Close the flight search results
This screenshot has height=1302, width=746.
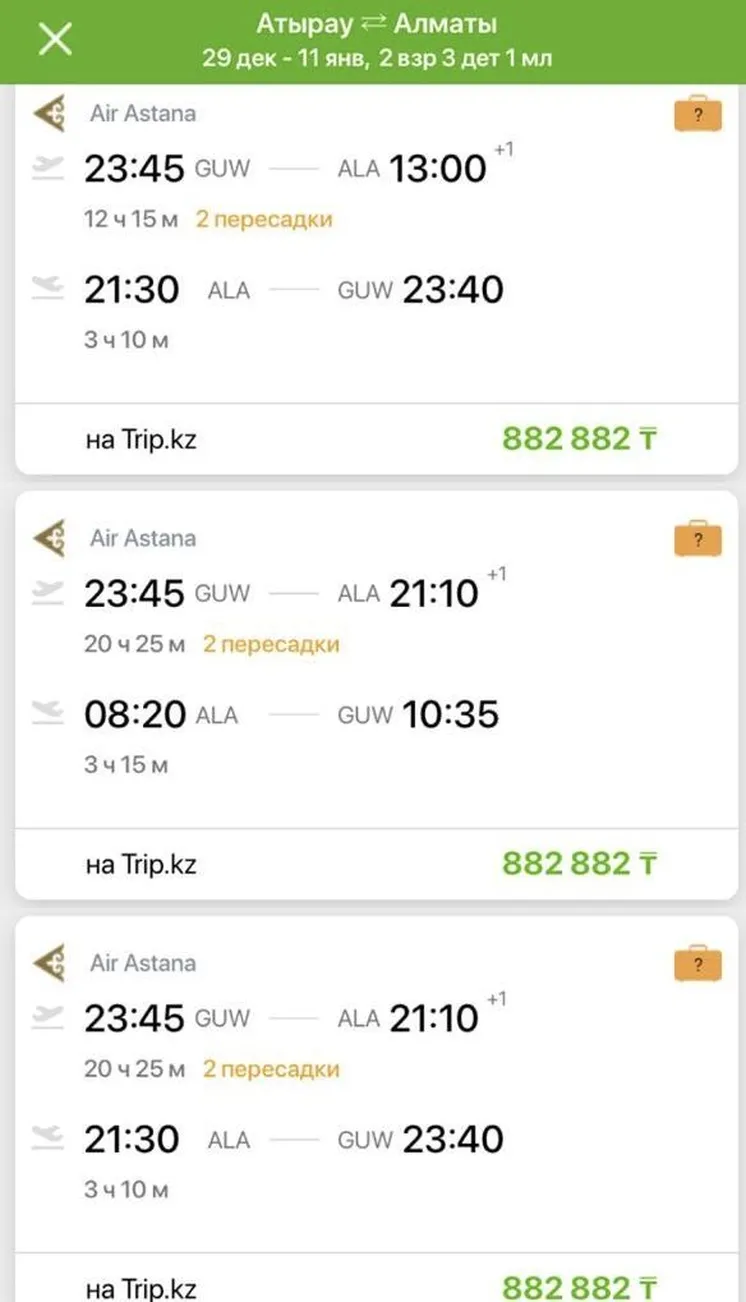click(54, 40)
